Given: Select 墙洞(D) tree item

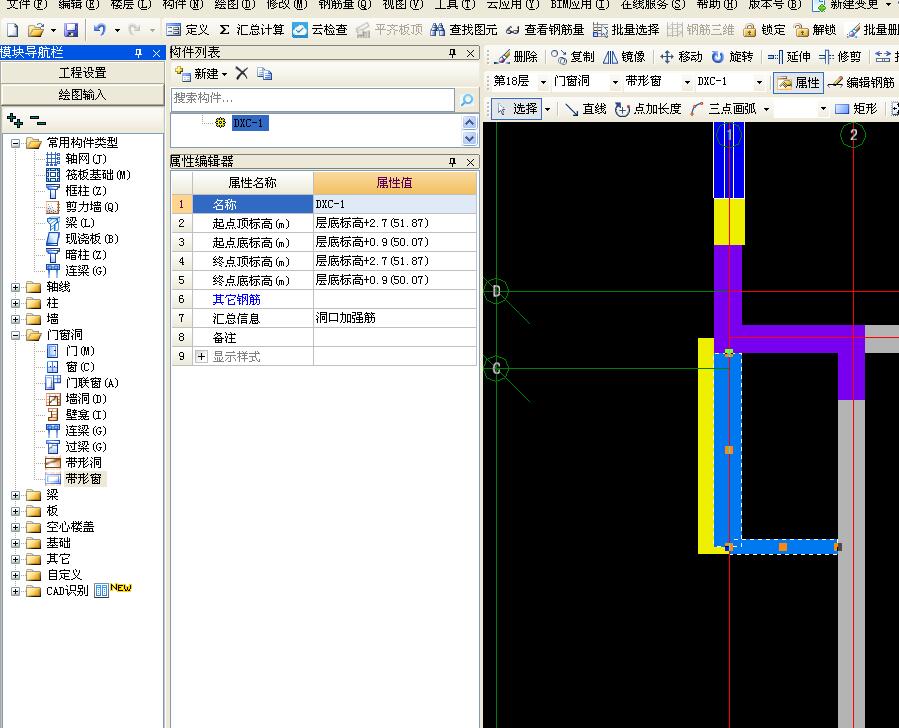Looking at the screenshot, I should click(86, 398).
